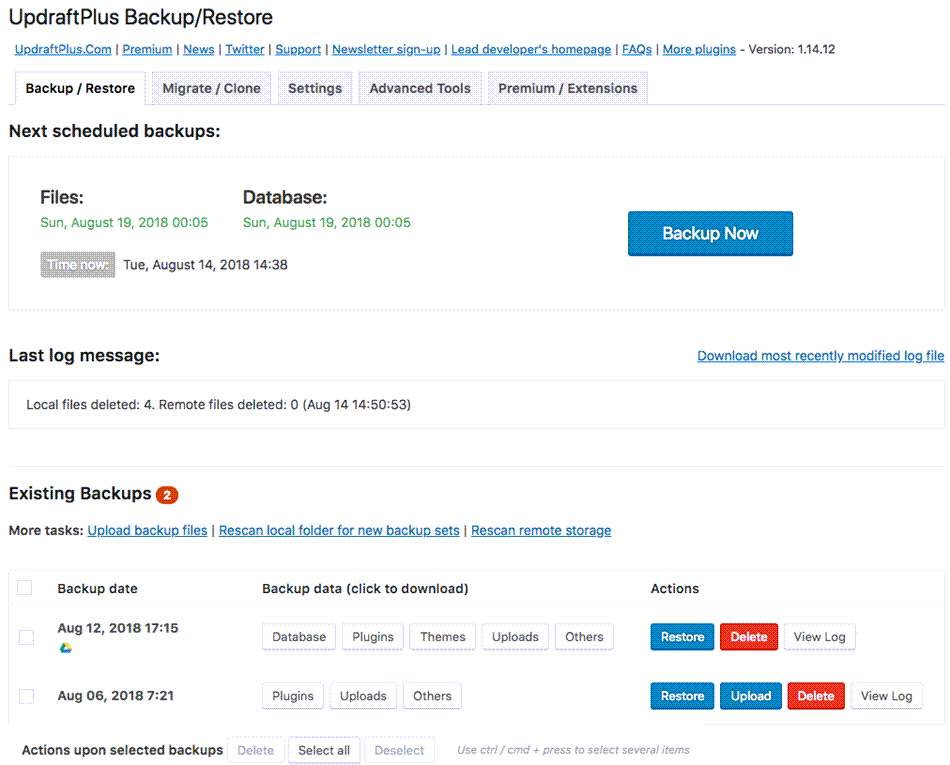Click the Deselect button
Image resolution: width=950 pixels, height=765 pixels.
tap(399, 750)
